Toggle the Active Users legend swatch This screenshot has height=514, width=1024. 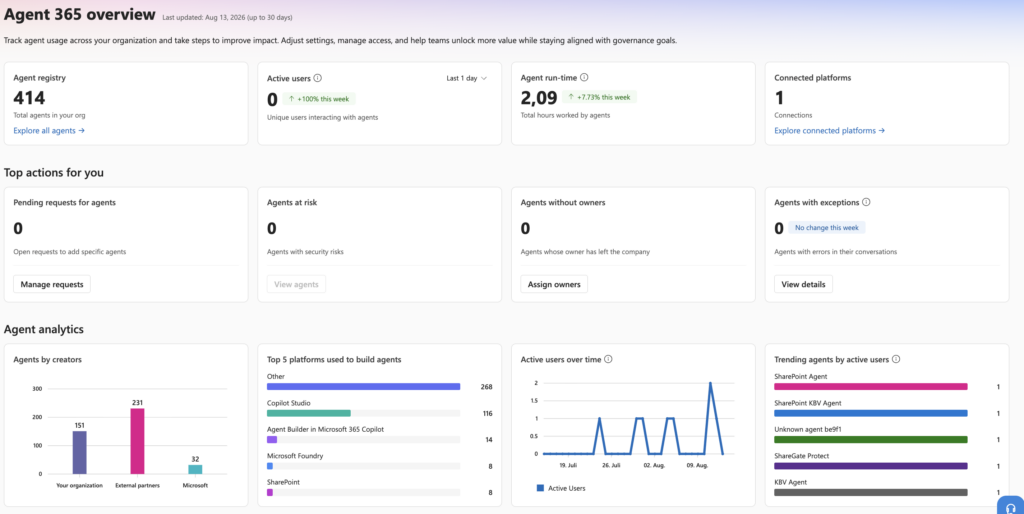(540, 488)
